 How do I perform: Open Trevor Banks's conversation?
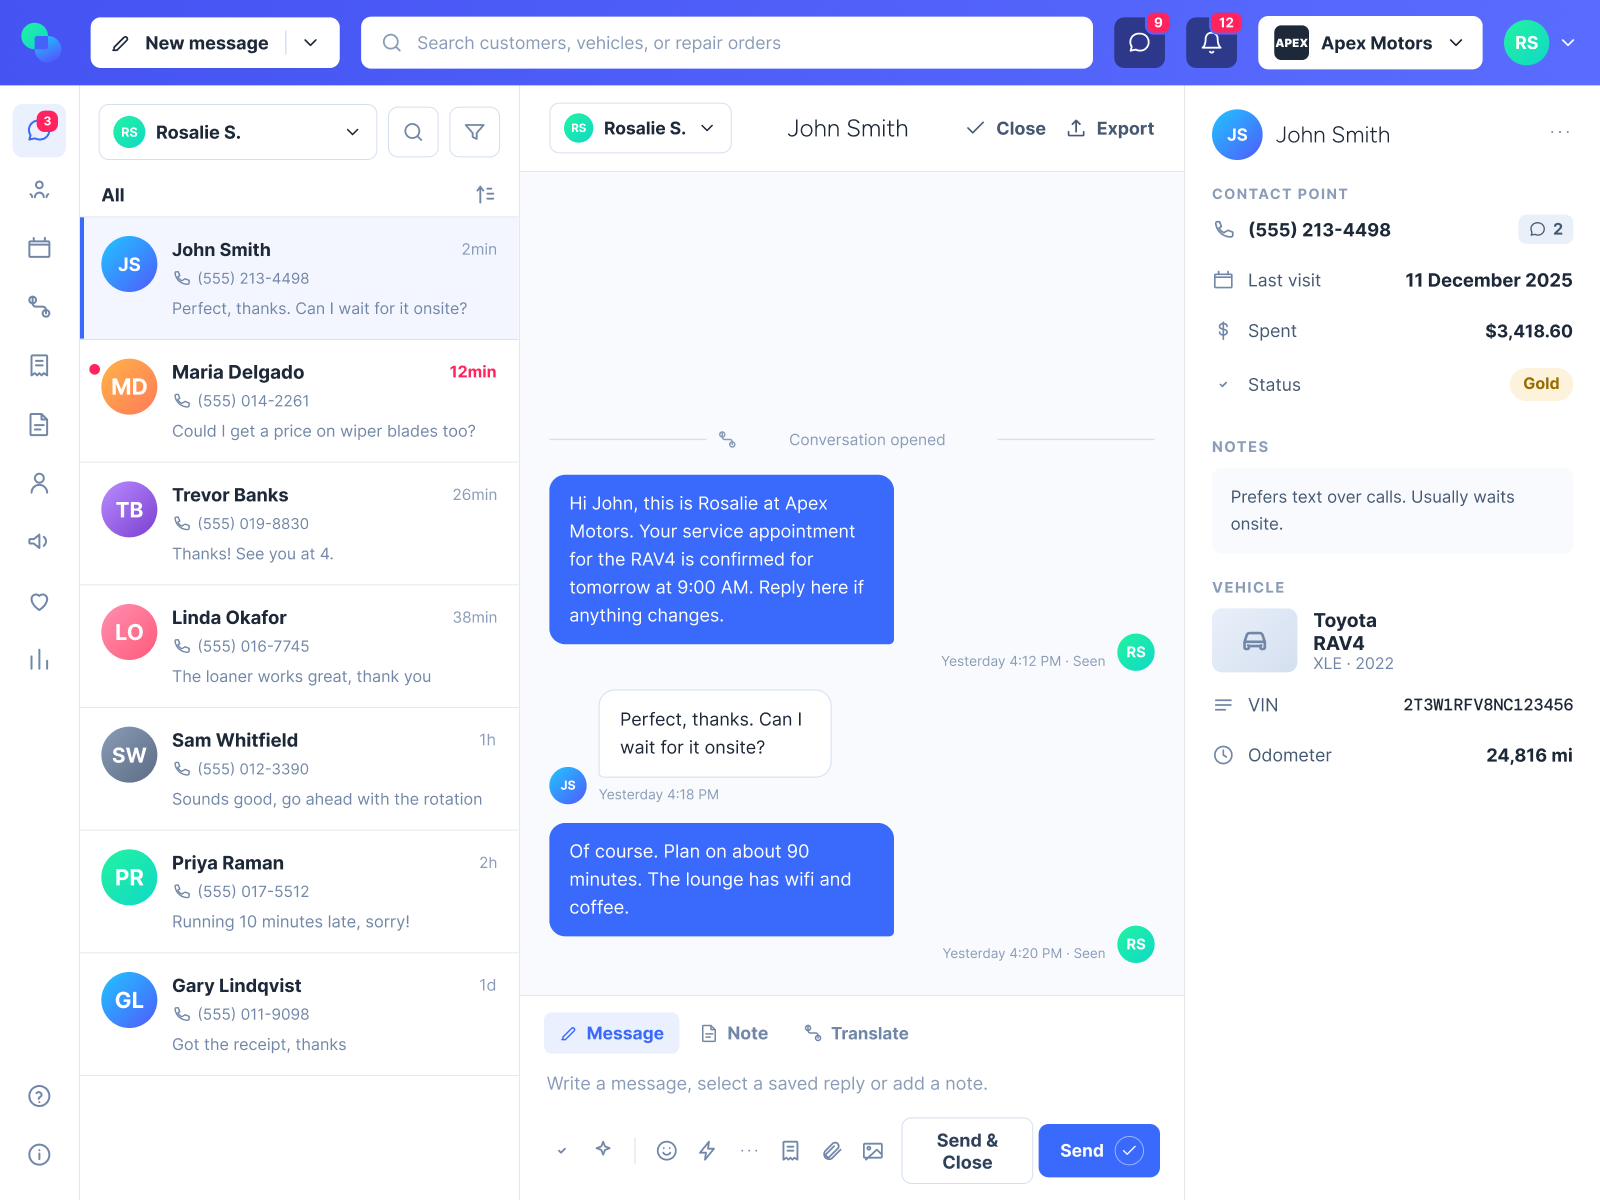click(299, 524)
